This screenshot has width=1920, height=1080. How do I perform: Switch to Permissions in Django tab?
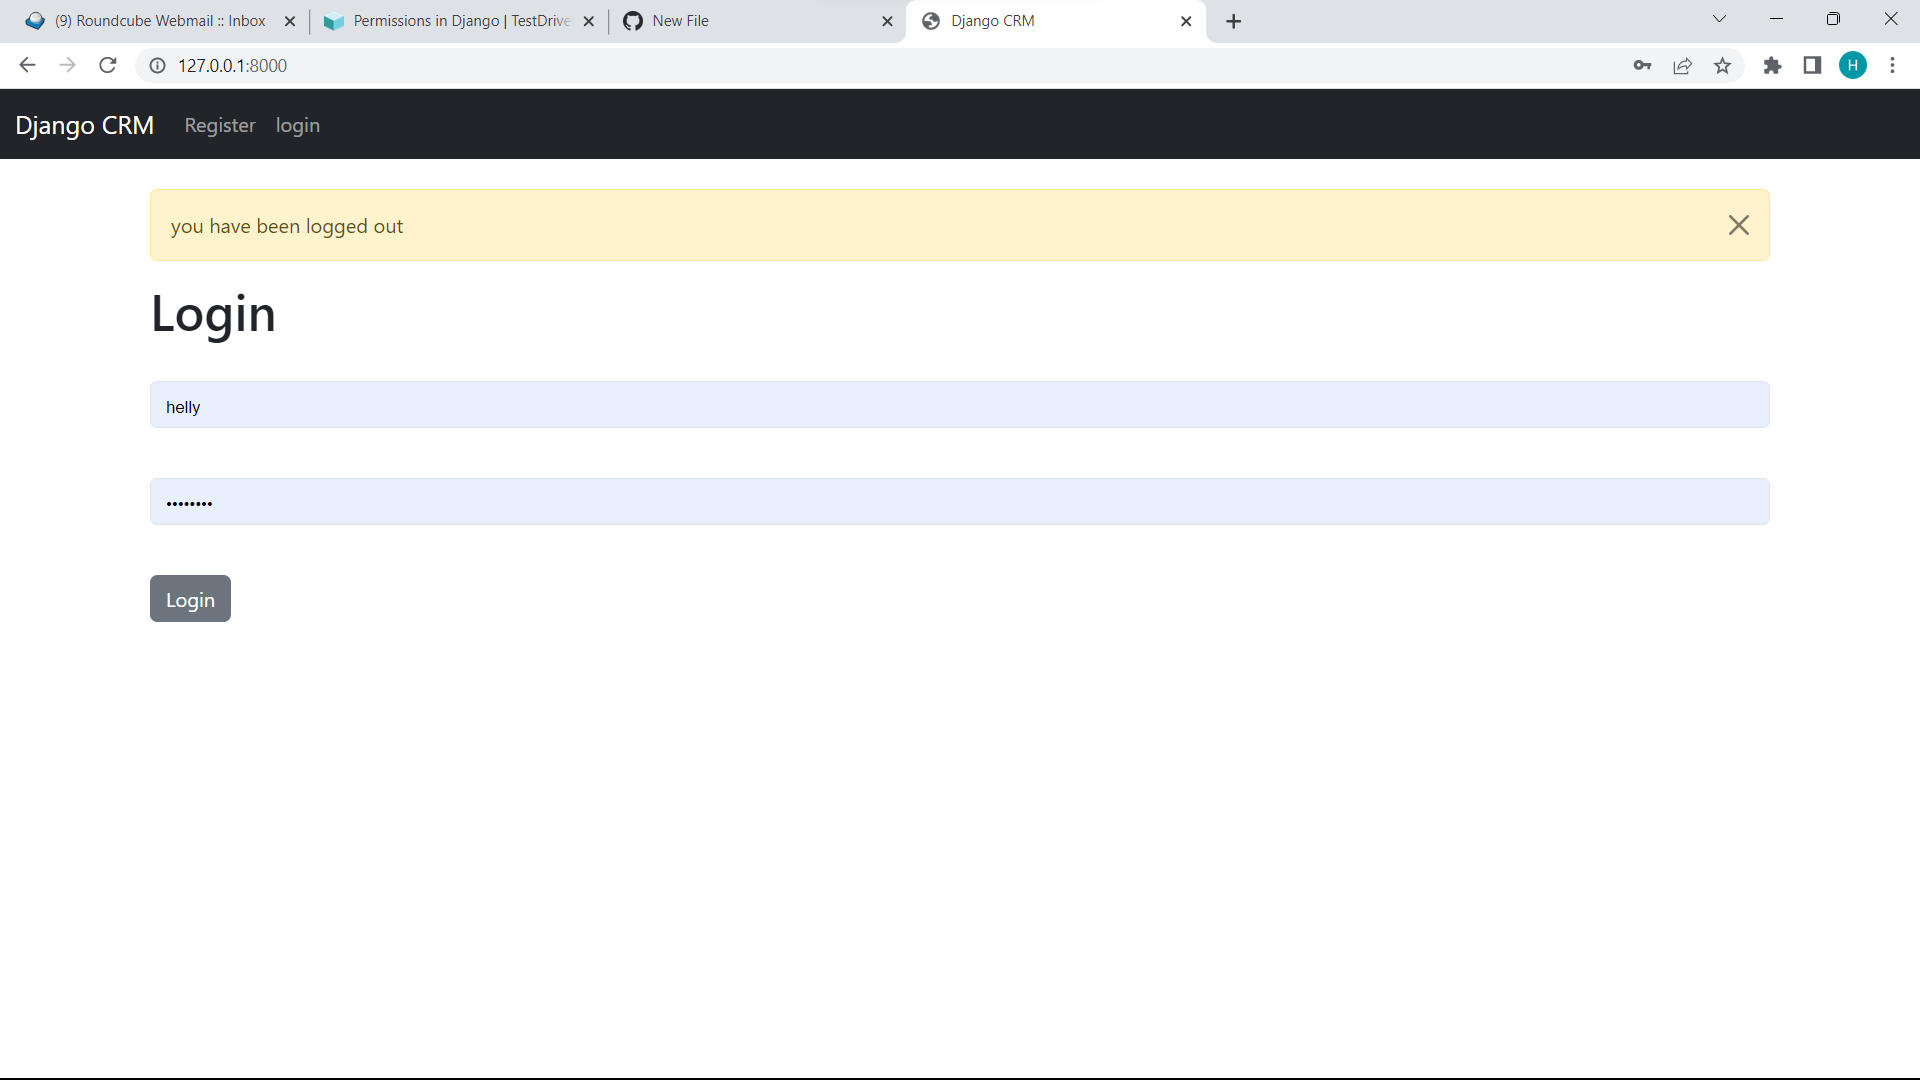[460, 21]
